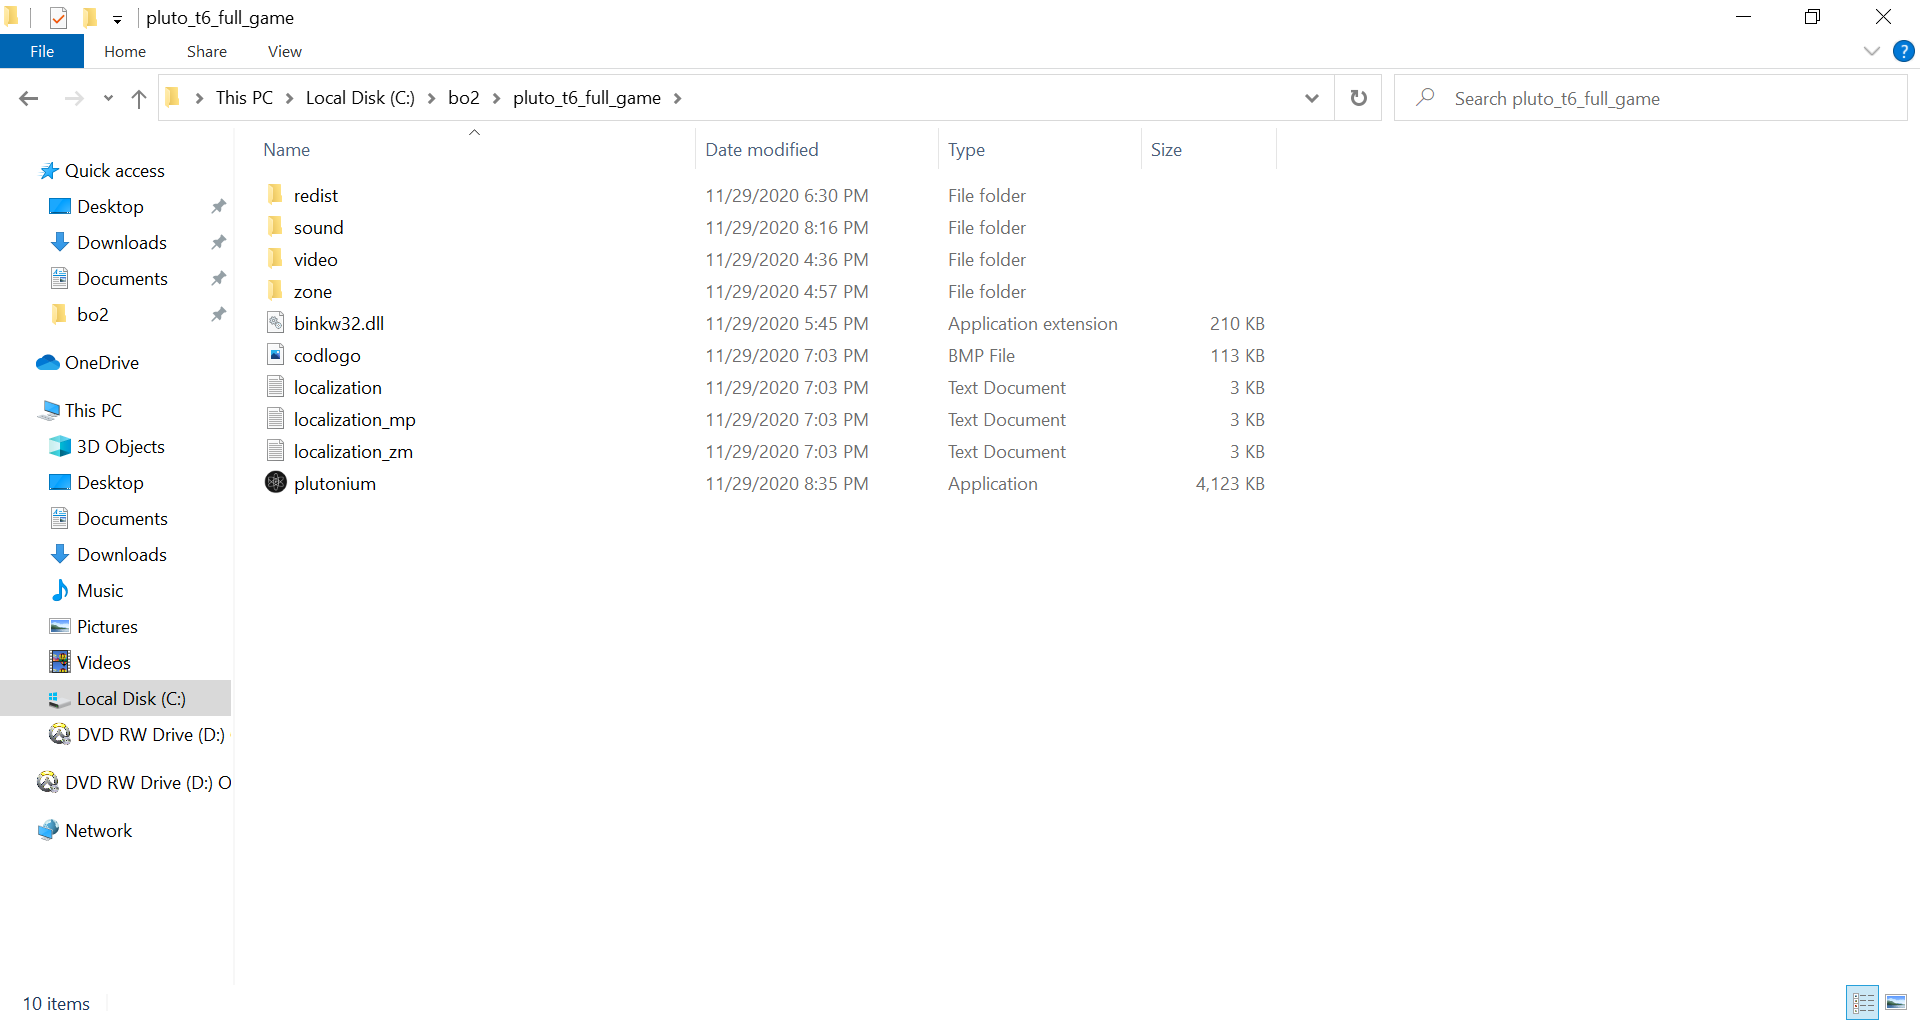Expand chevron after This PC breadcrumb
This screenshot has width=1920, height=1020.
(290, 98)
